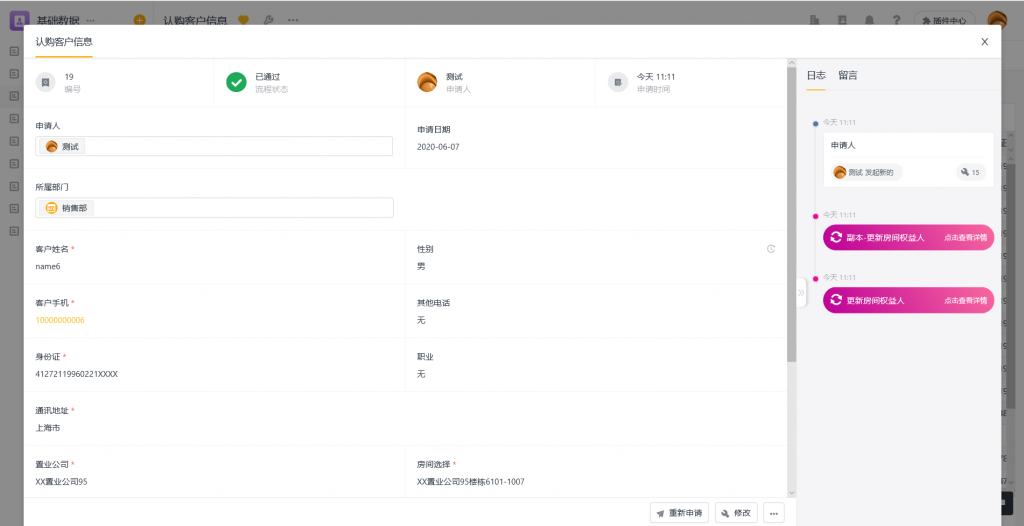Image resolution: width=1024 pixels, height=526 pixels.
Task: Switch to the 日志 tab
Action: [816, 75]
